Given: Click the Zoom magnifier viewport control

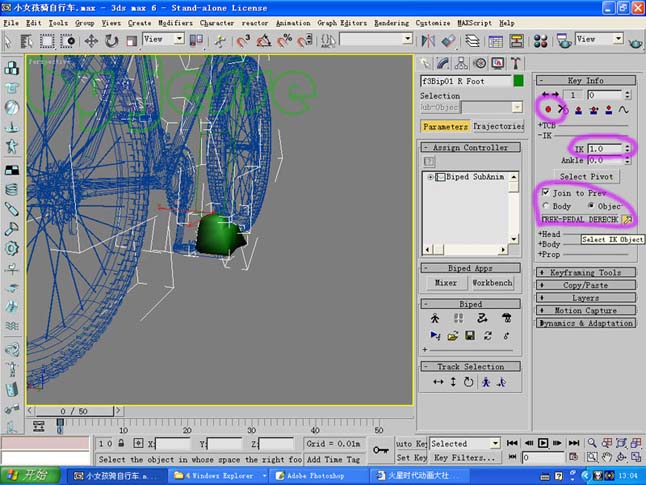Looking at the screenshot, I should [x=592, y=443].
